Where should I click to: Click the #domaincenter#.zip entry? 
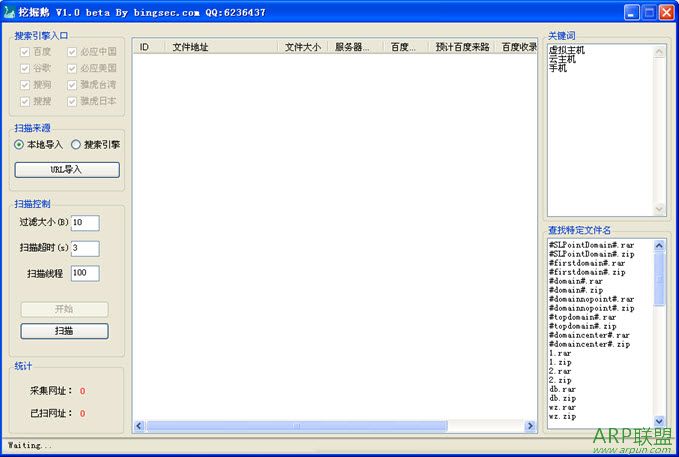coord(589,344)
